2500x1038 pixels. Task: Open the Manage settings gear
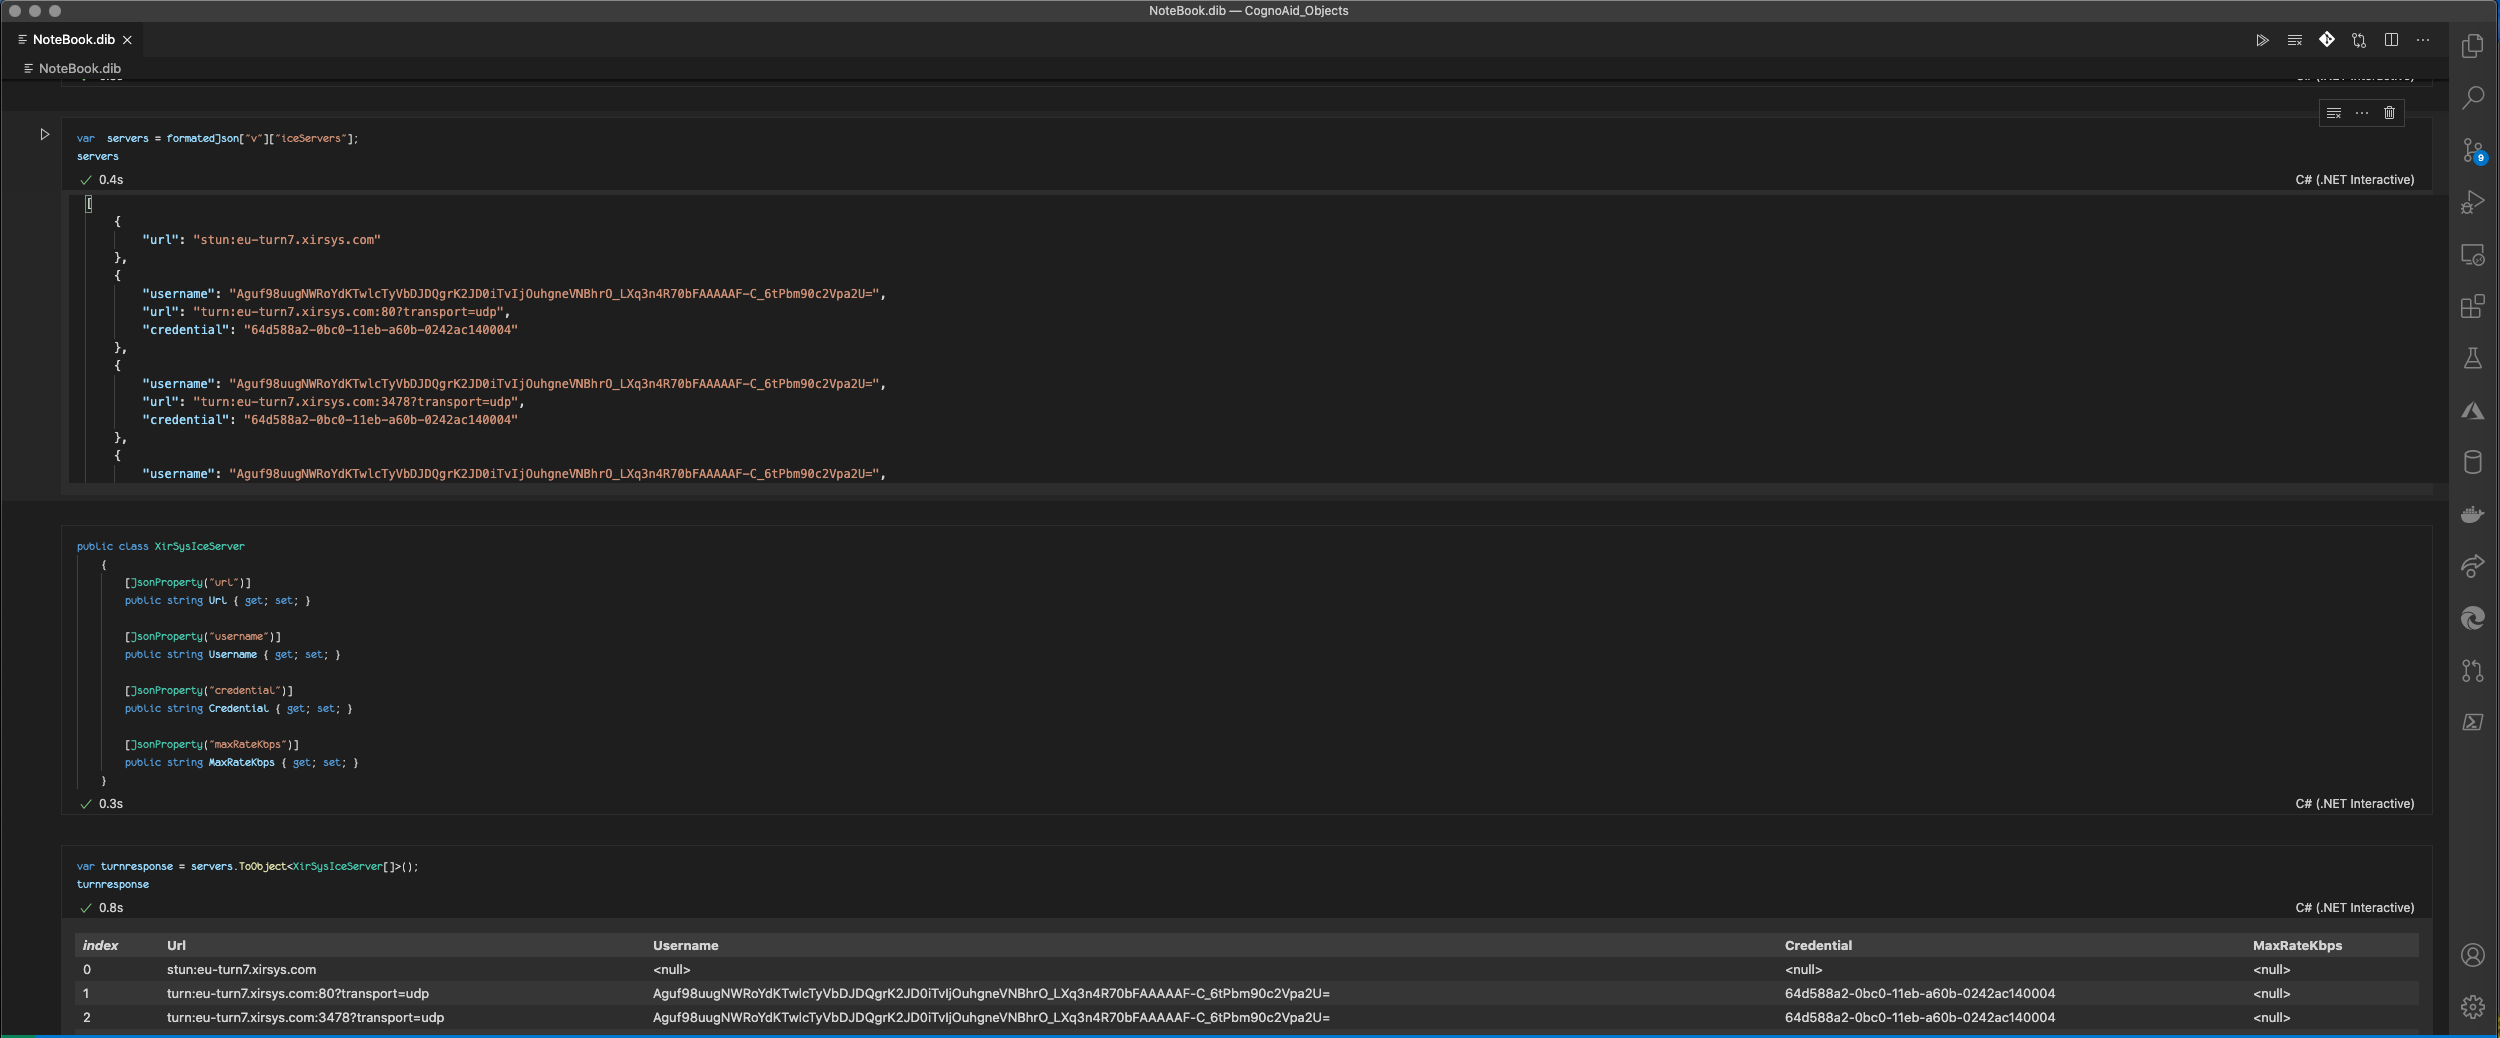pos(2474,1008)
